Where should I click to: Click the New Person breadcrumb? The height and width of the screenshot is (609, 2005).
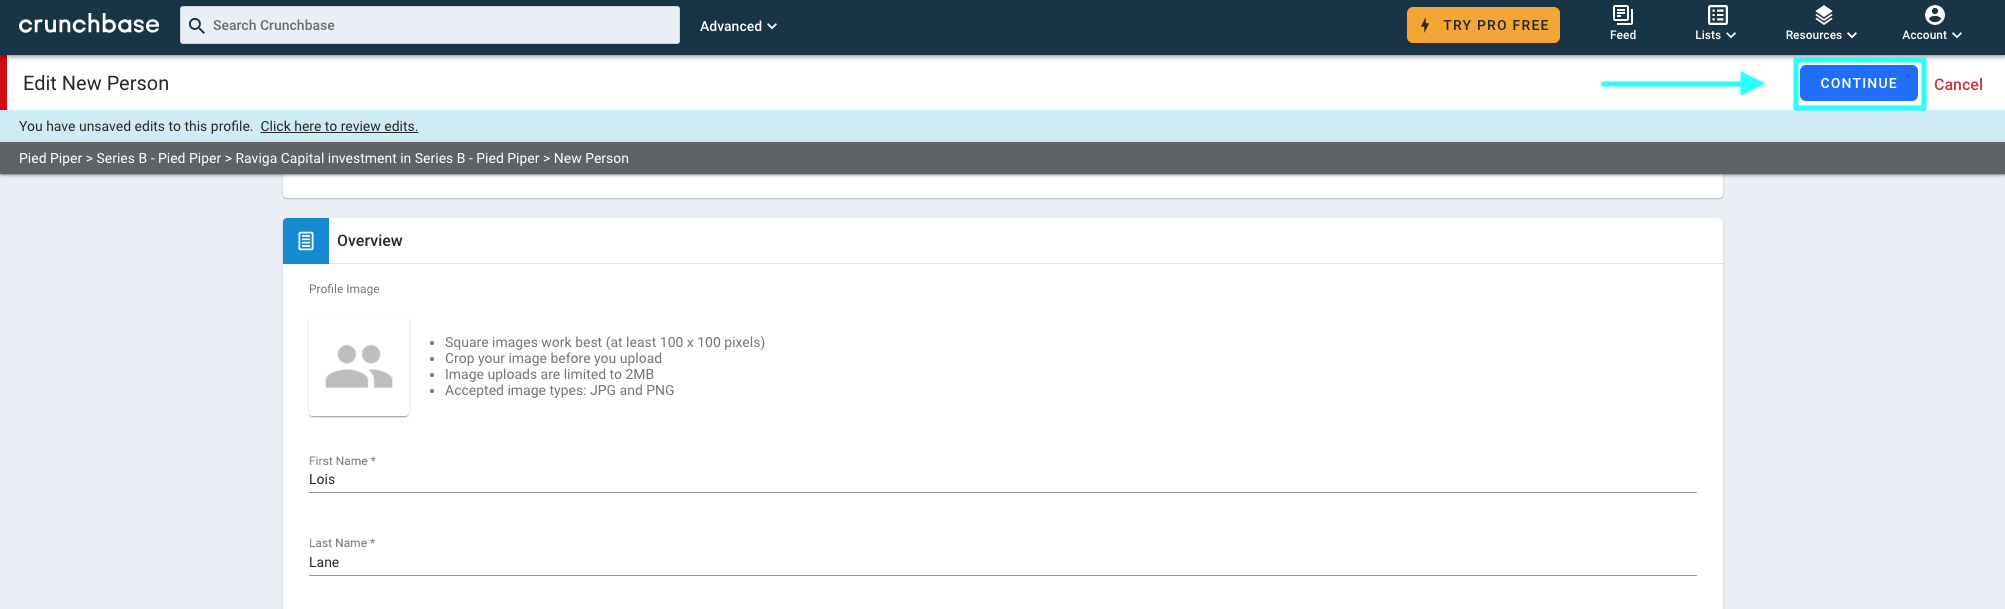591,158
